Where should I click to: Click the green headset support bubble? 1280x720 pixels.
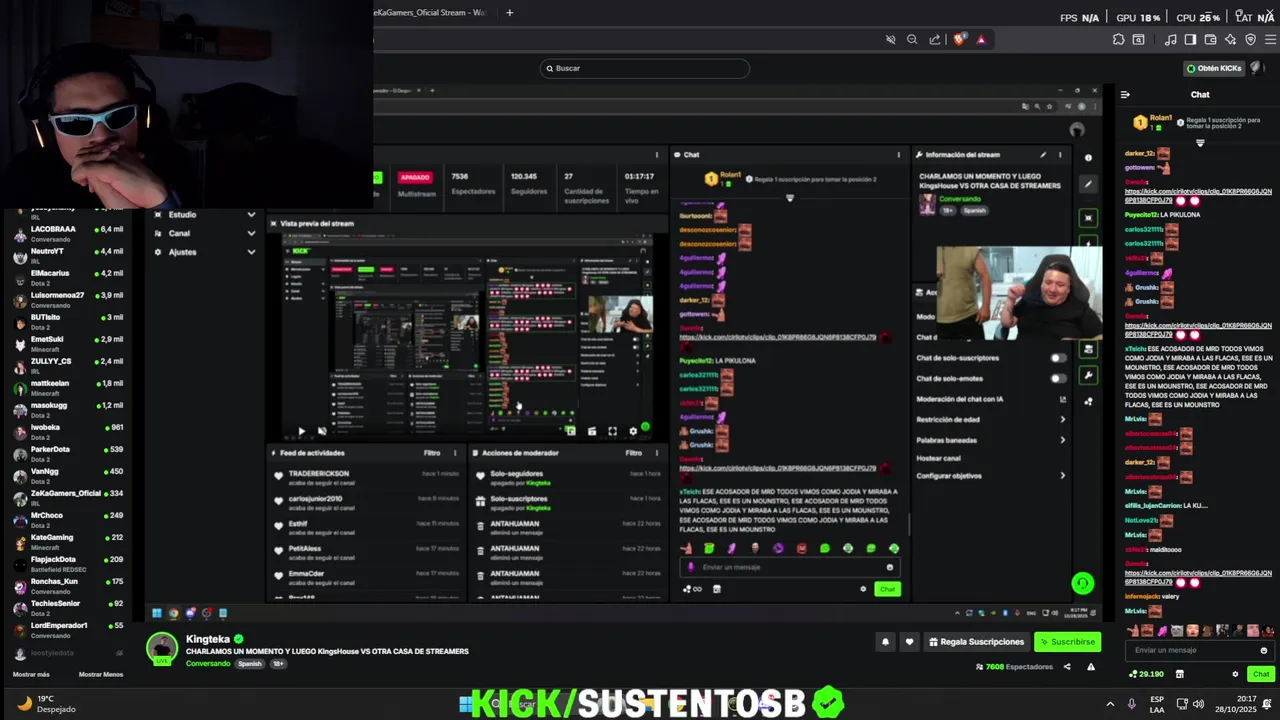click(1082, 583)
